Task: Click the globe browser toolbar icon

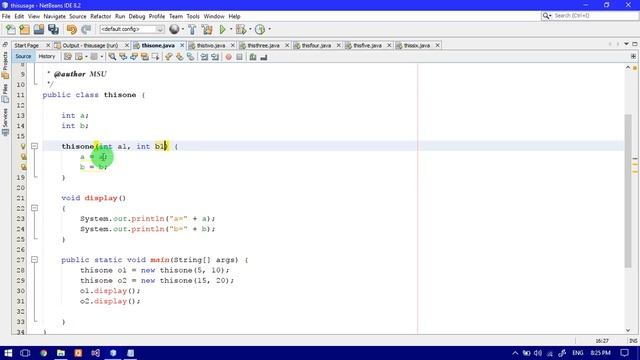Action: 174,29
